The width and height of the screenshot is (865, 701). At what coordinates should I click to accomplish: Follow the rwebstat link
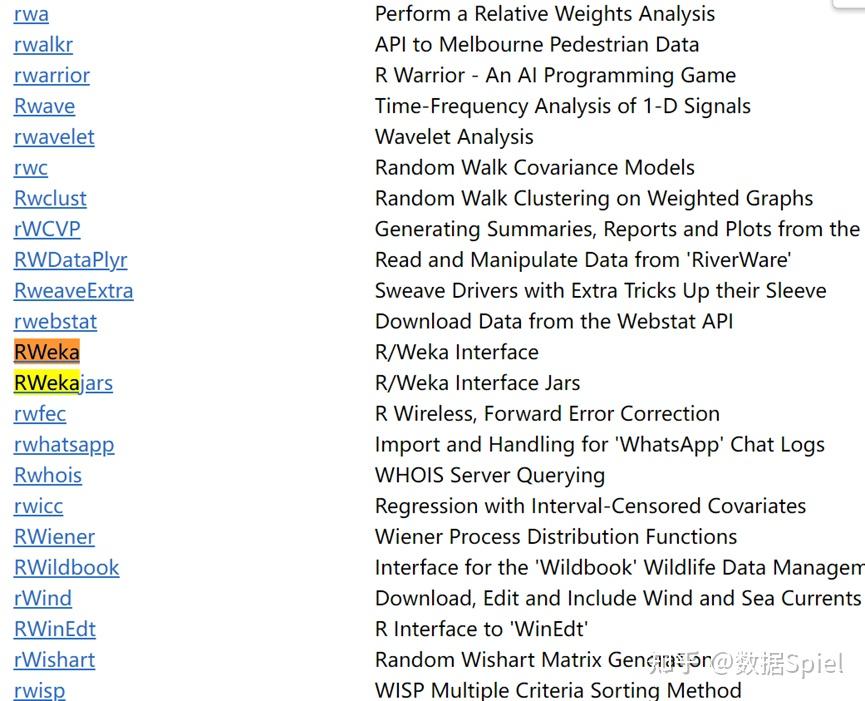[55, 322]
